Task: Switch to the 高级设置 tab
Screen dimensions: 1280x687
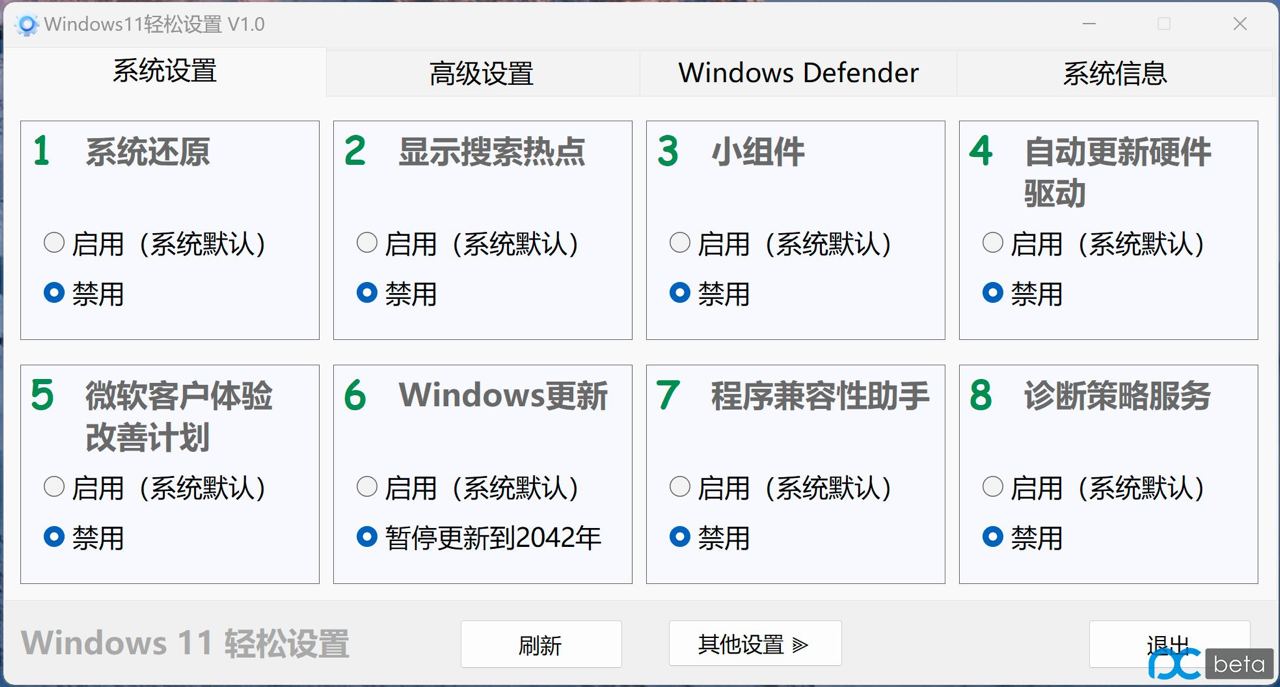Action: point(481,74)
